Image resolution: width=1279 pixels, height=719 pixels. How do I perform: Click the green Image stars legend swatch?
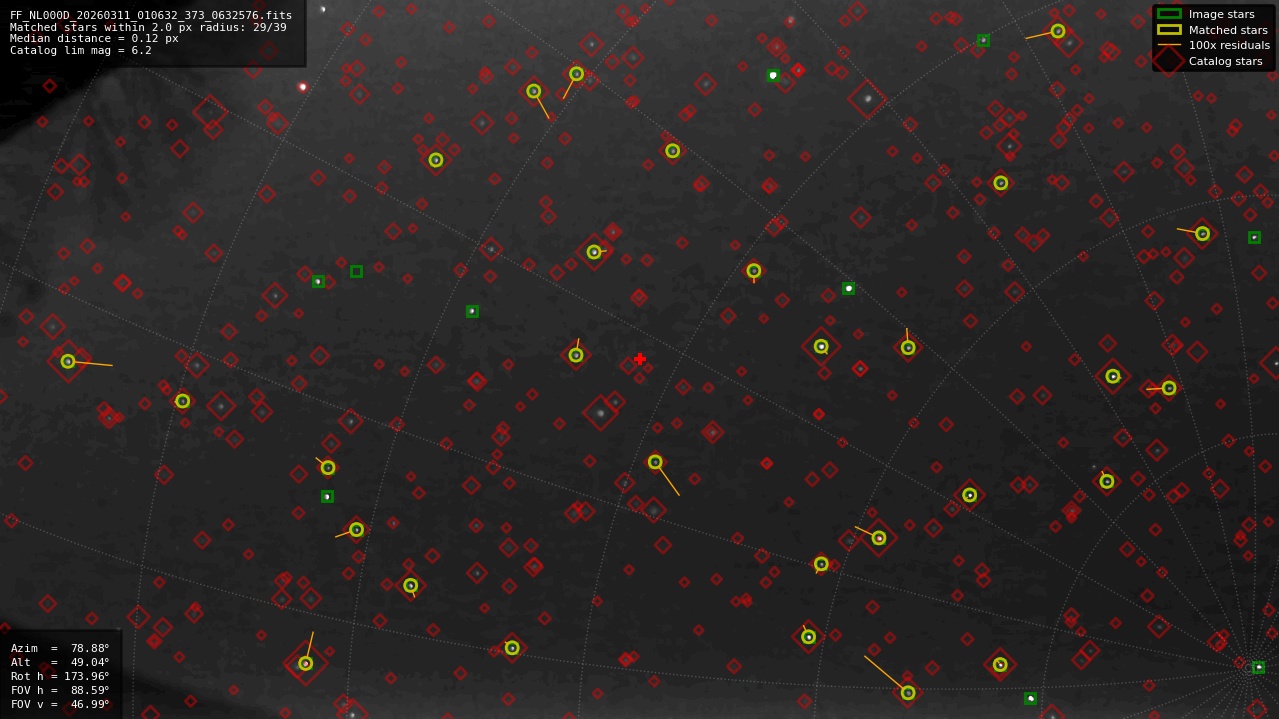pos(1169,14)
